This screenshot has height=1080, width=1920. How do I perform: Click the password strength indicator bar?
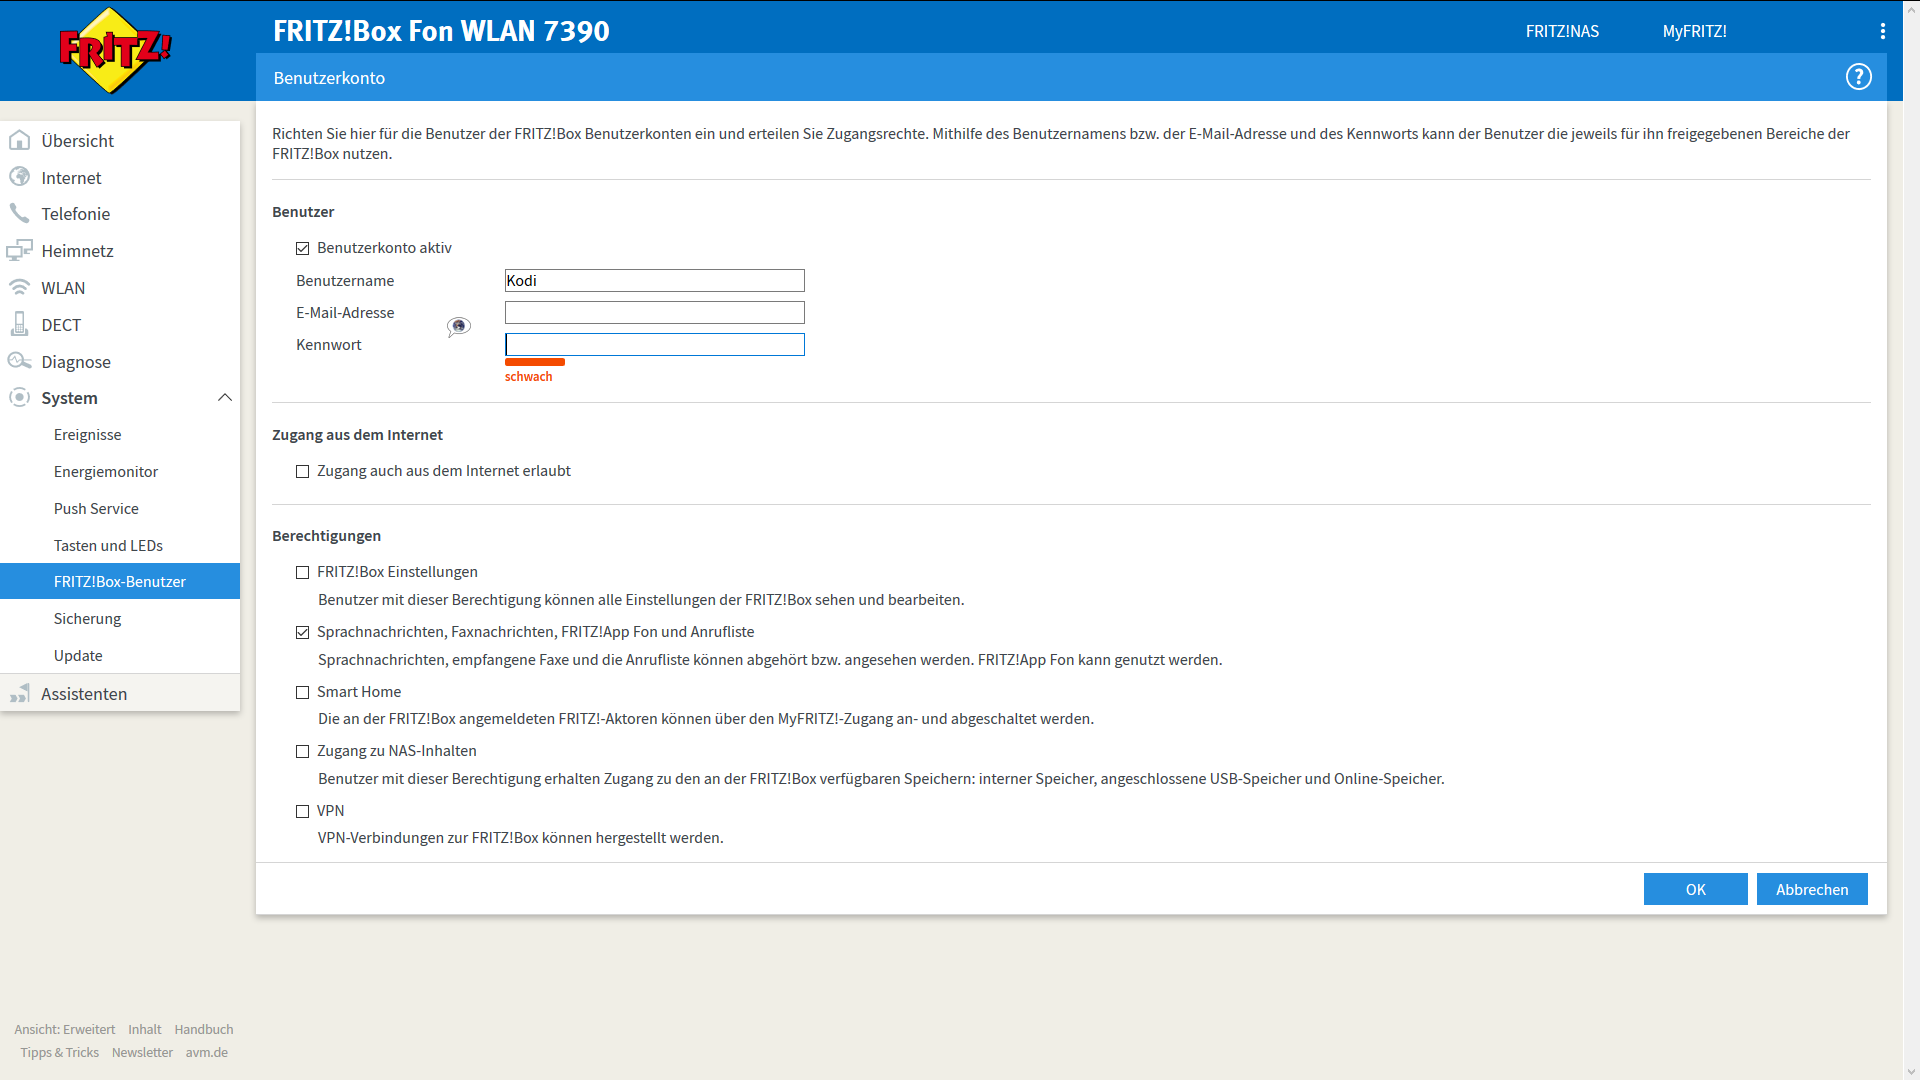coord(535,362)
